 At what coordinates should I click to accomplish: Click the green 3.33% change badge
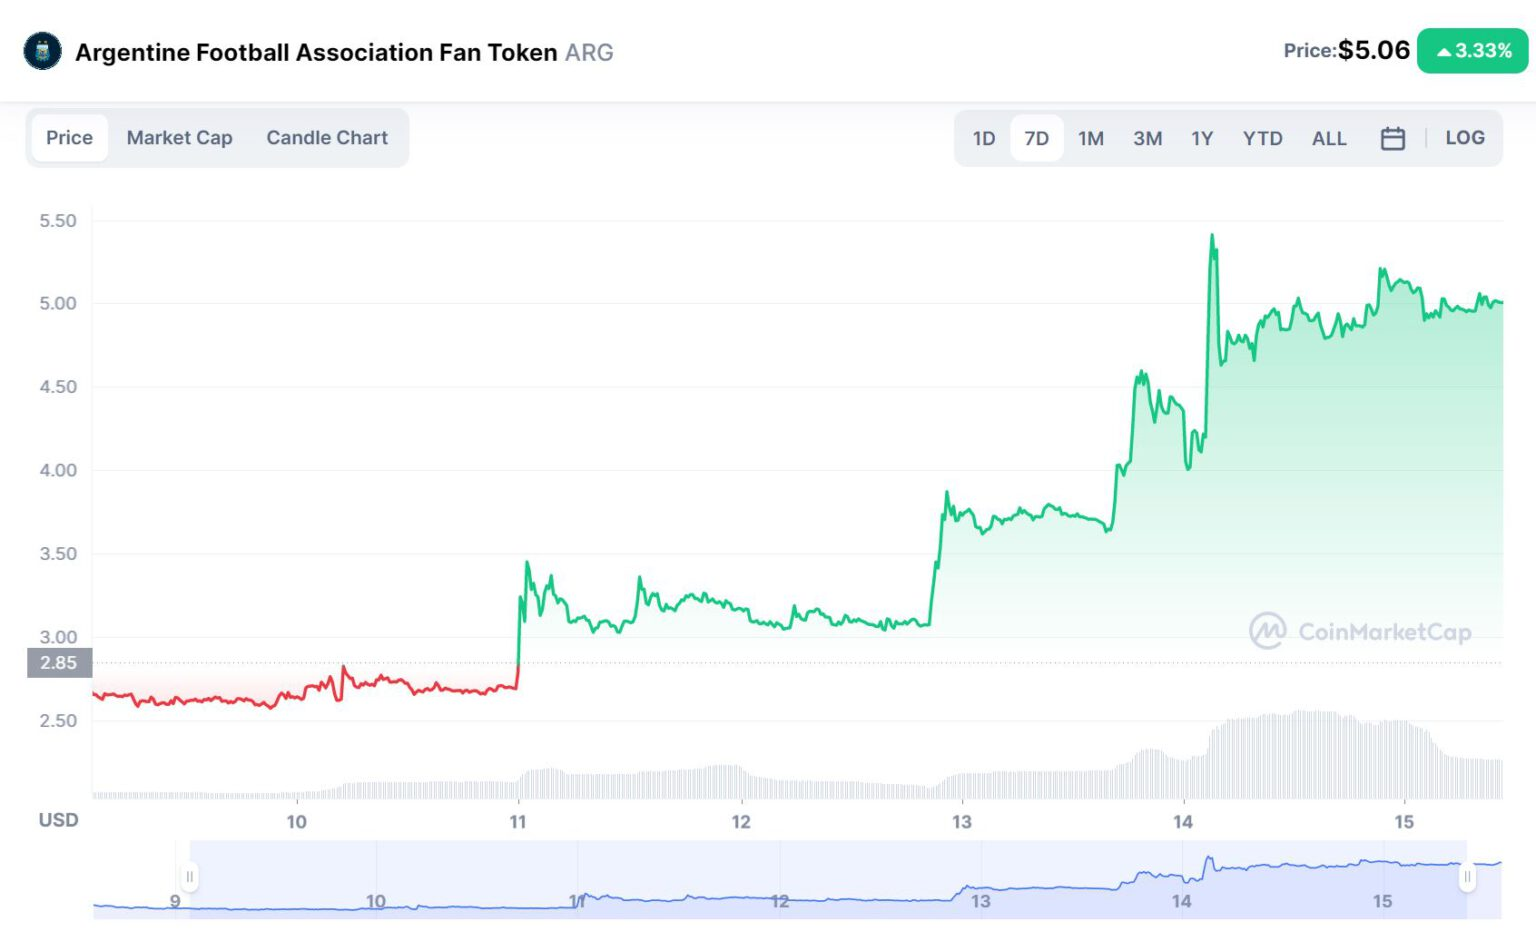[x=1473, y=51]
